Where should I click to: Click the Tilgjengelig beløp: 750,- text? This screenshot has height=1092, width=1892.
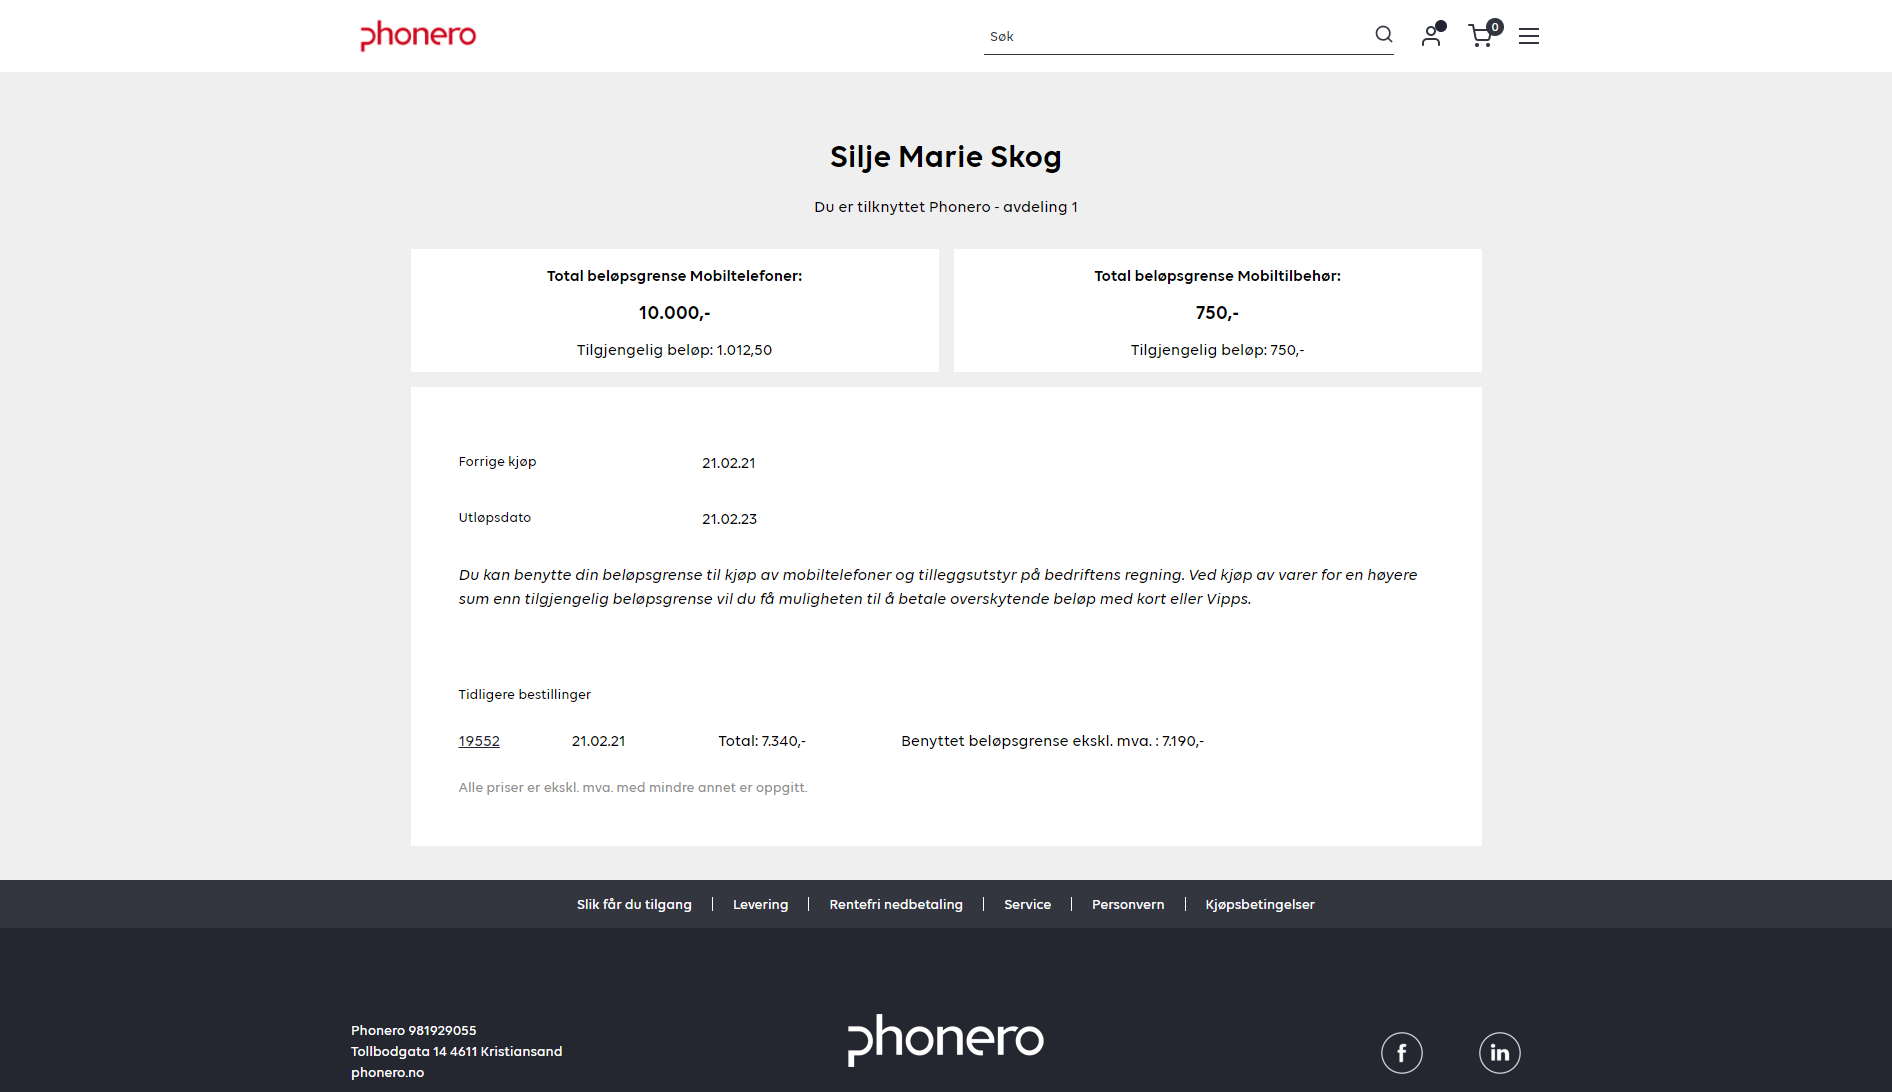(1217, 350)
